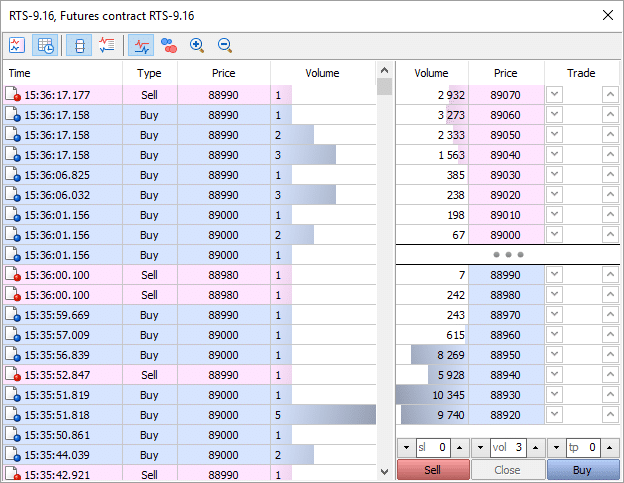624x483 pixels.
Task: Click the Buy button
Action: coord(581,469)
